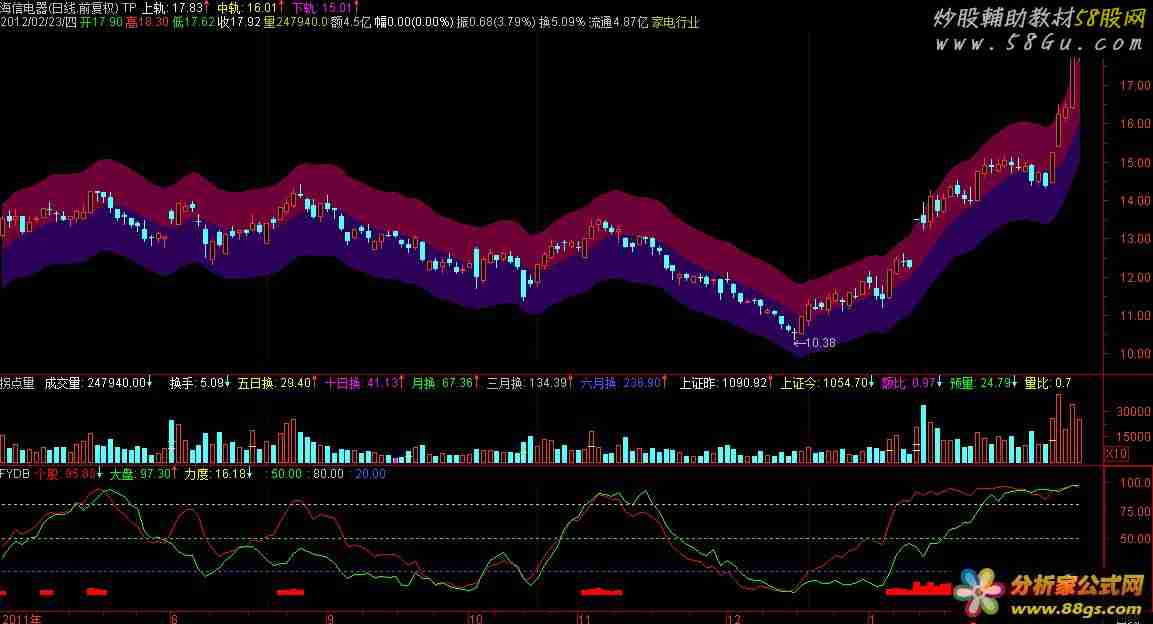The width and height of the screenshot is (1153, 624).
Task: Click the 拐点量 indicator name
Action: (18, 383)
